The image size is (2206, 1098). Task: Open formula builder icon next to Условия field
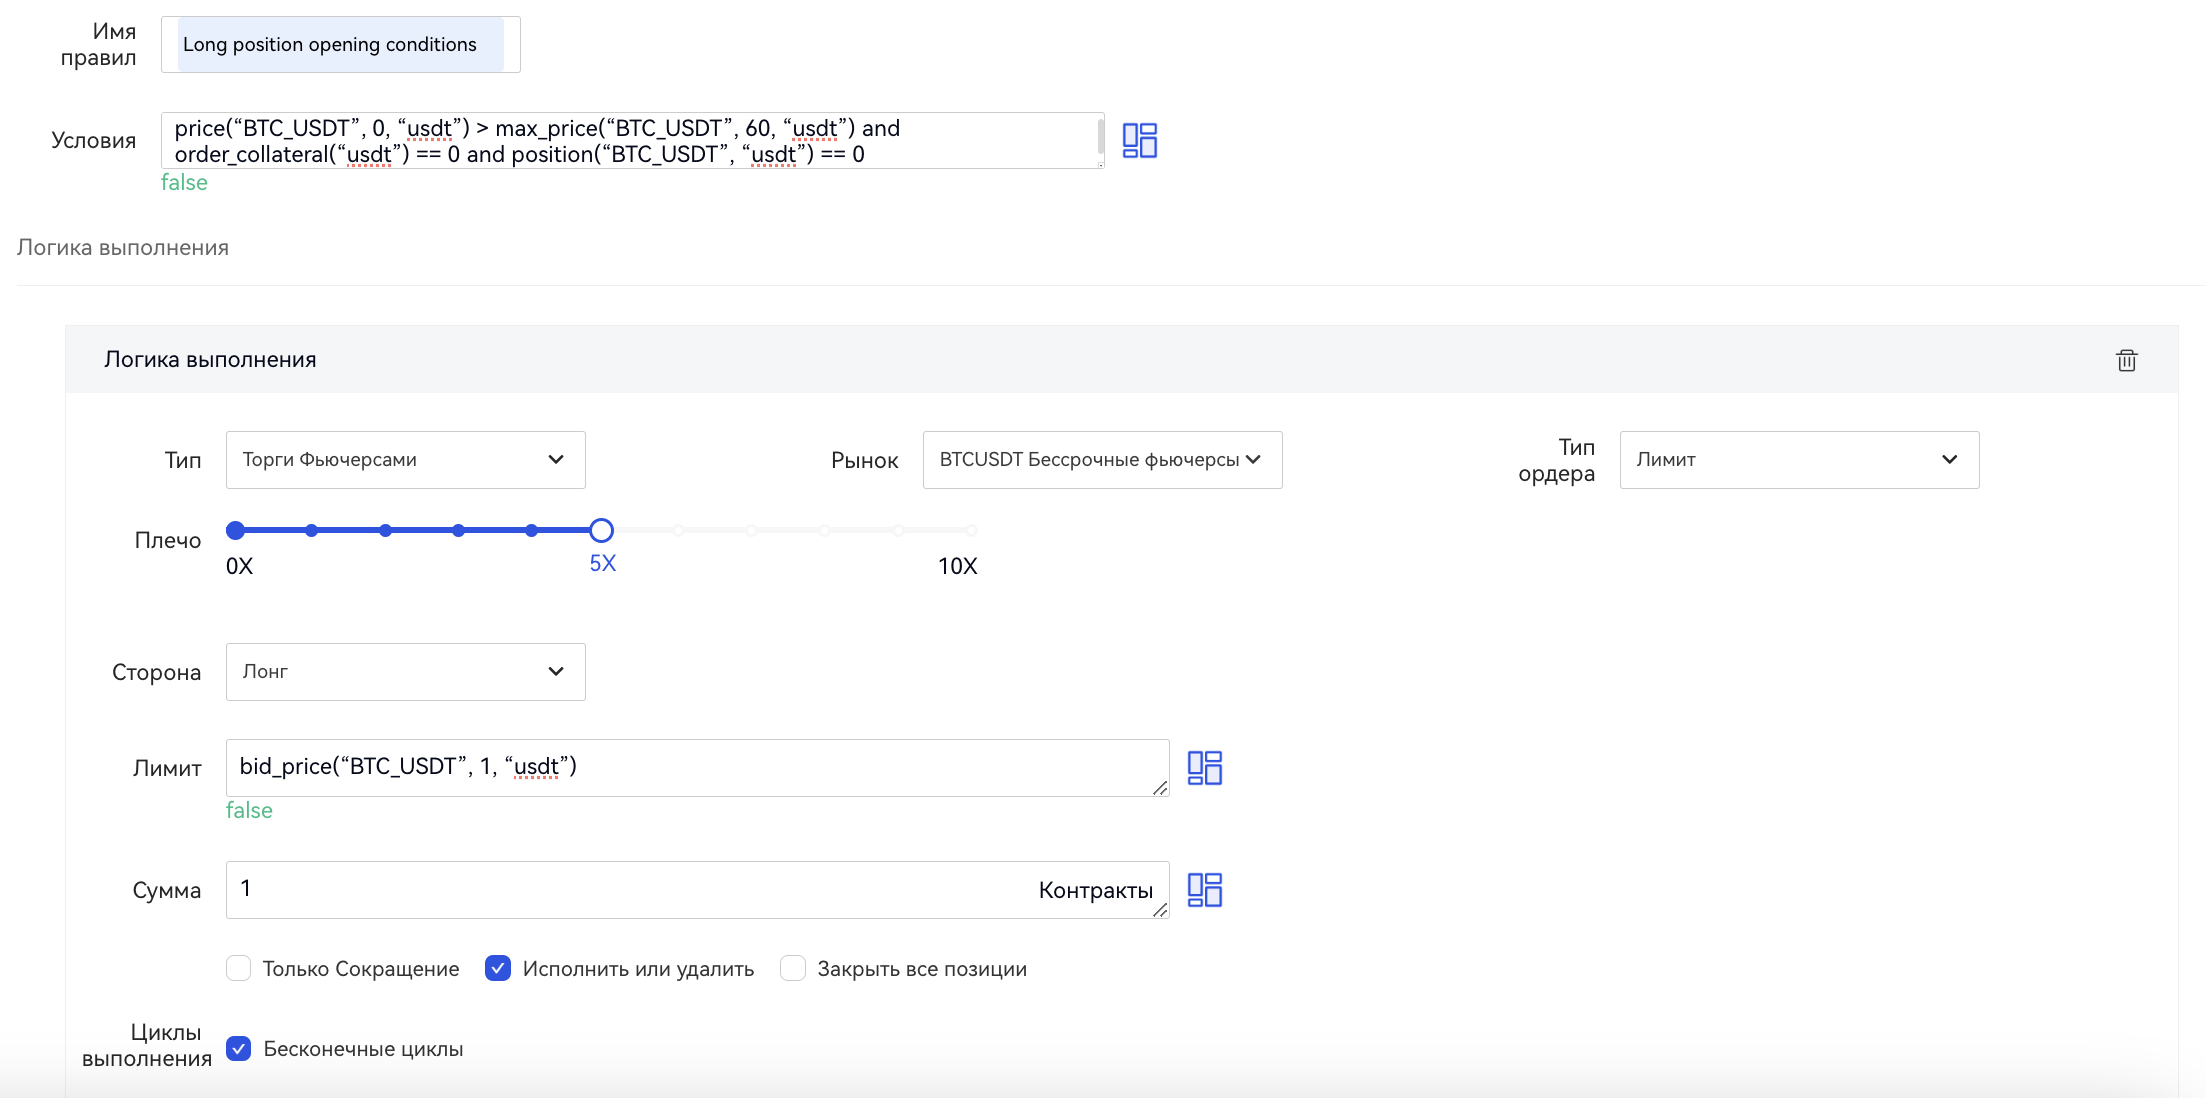click(1139, 140)
